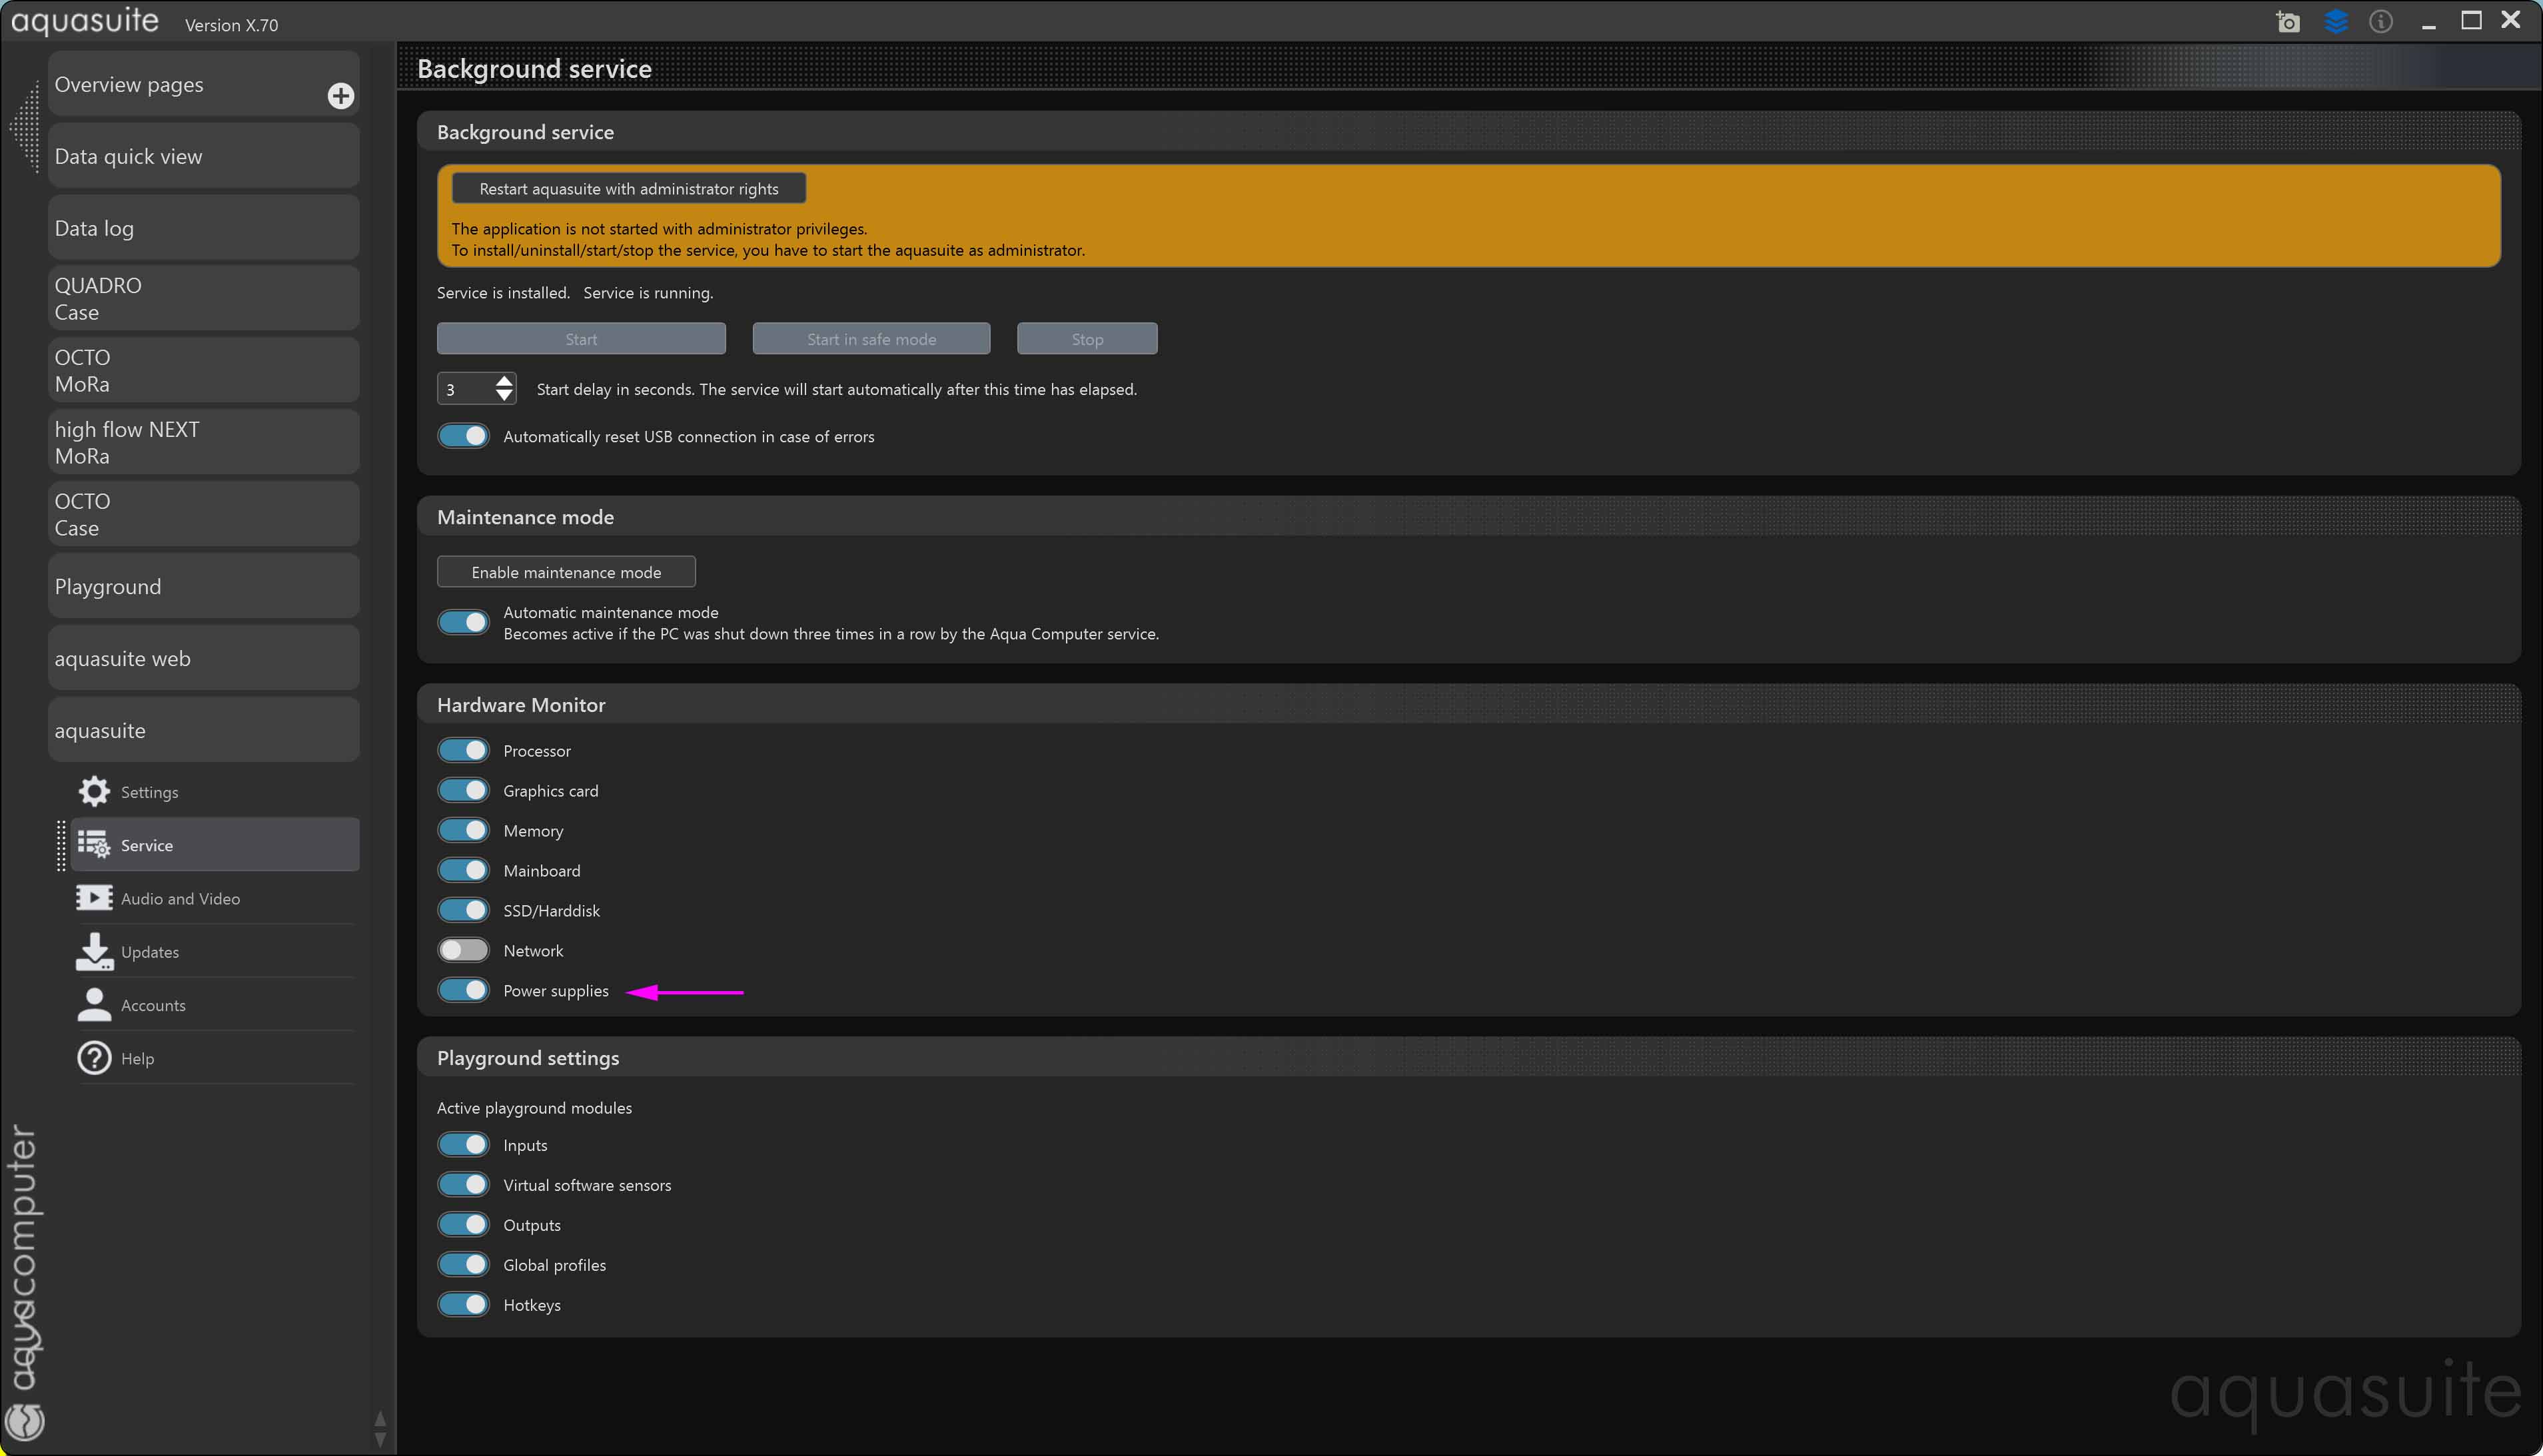Viewport: 2543px width, 1456px height.
Task: Collapse the aquasuite sidebar section
Action: pyautogui.click(x=203, y=730)
